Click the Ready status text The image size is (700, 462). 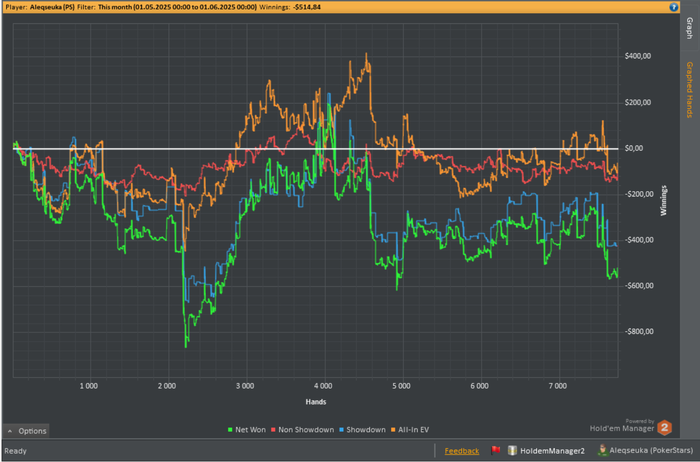click(16, 451)
